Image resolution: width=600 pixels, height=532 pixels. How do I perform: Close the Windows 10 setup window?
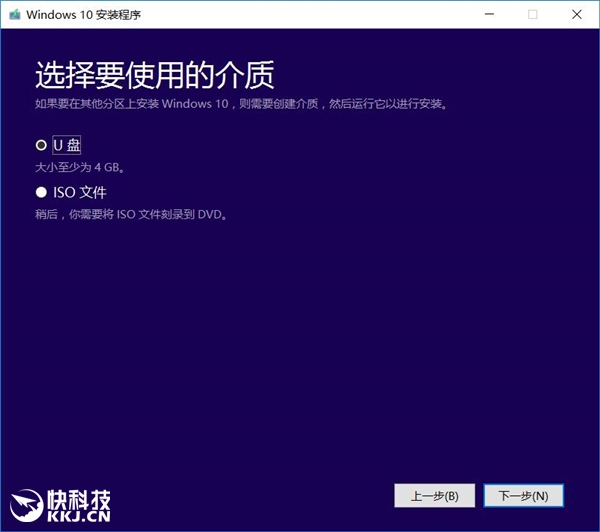pos(577,14)
